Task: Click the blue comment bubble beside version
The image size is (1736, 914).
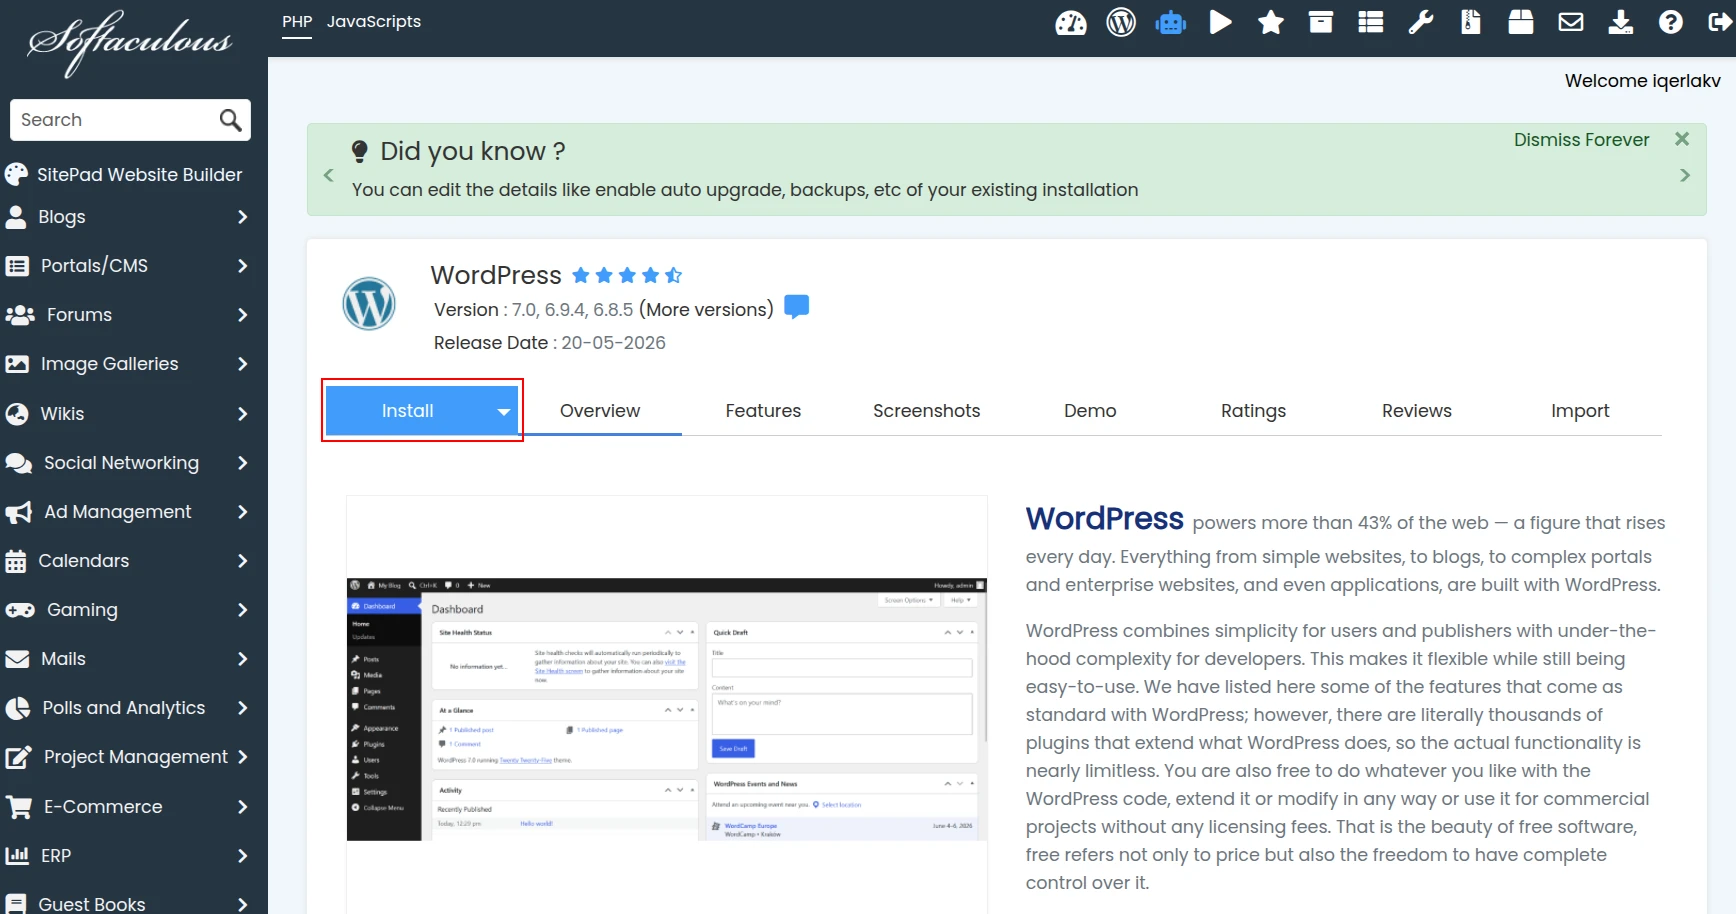Action: coord(796,307)
